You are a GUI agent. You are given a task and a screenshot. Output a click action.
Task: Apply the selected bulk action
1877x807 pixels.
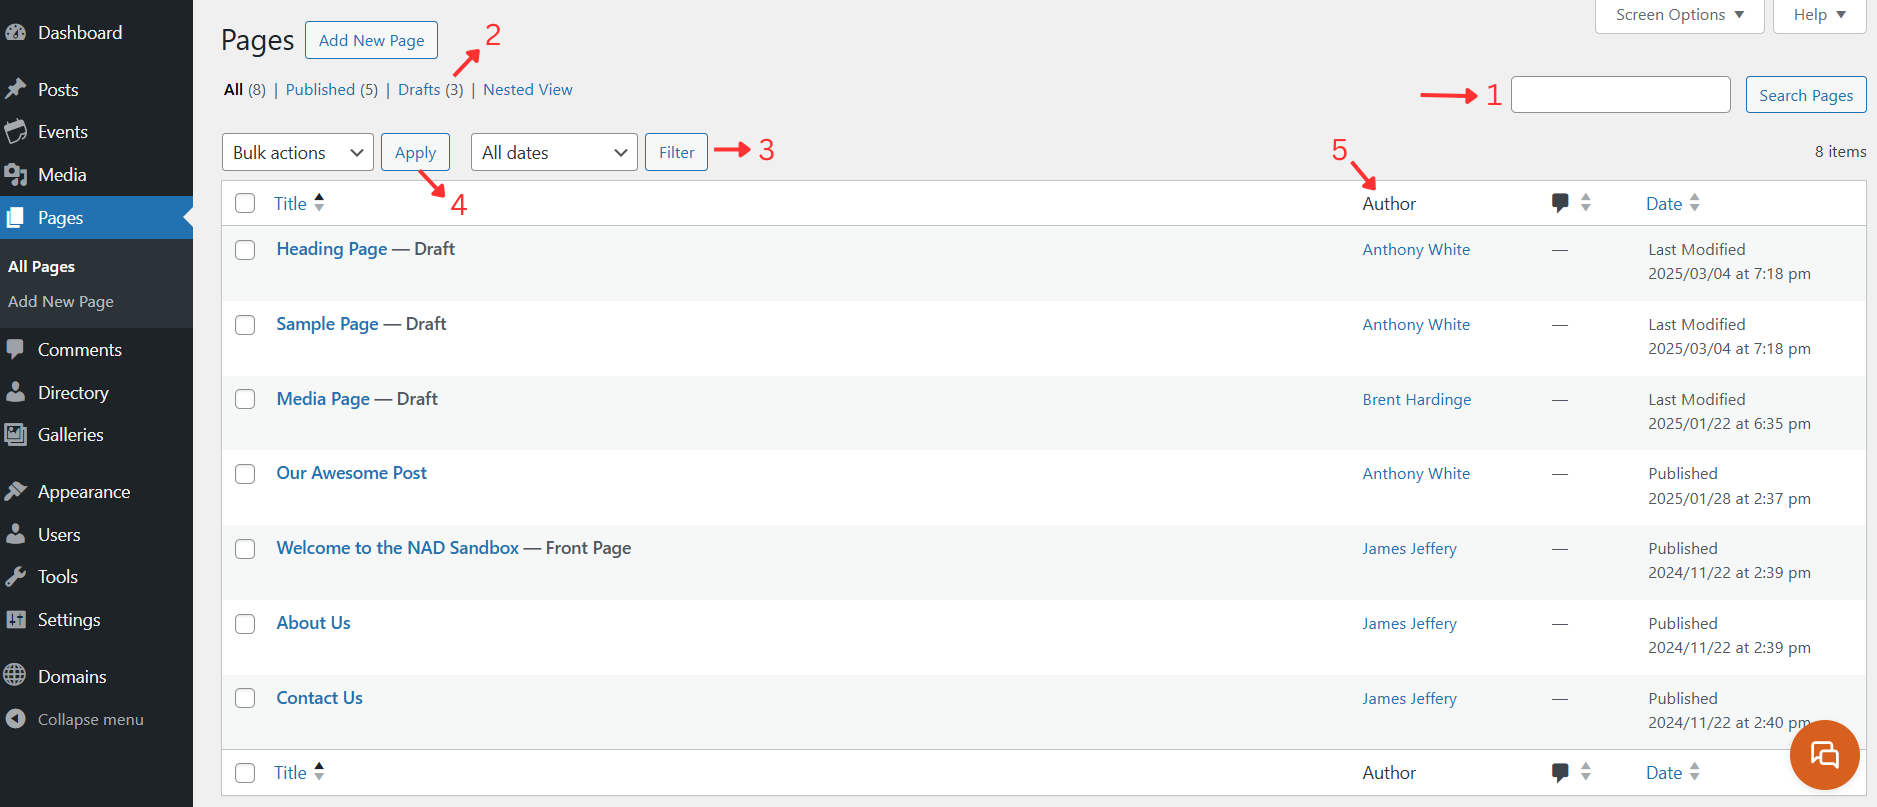(415, 152)
